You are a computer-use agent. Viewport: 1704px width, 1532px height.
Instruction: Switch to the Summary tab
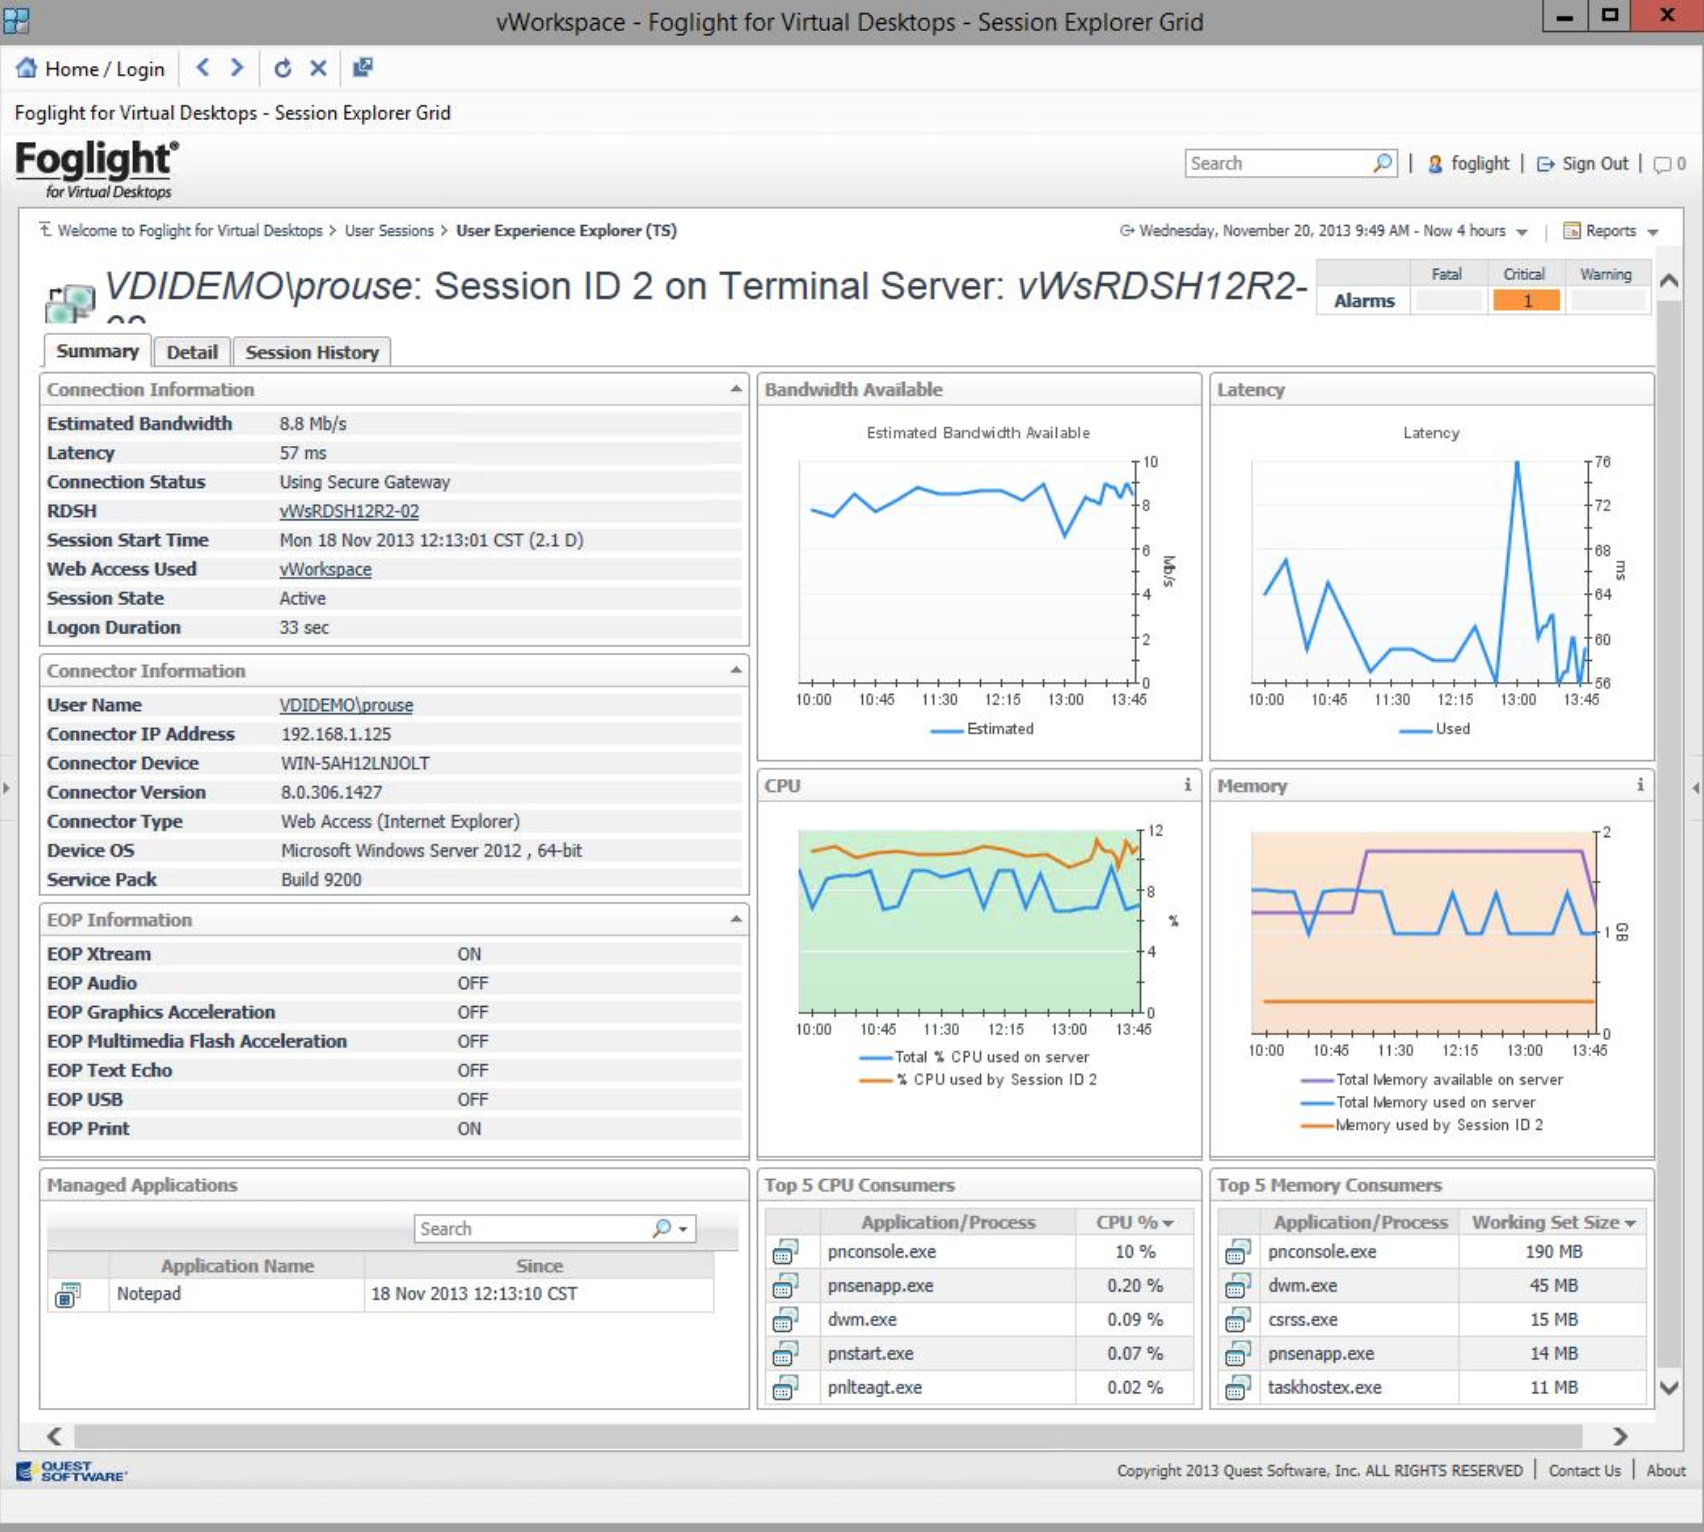point(97,351)
